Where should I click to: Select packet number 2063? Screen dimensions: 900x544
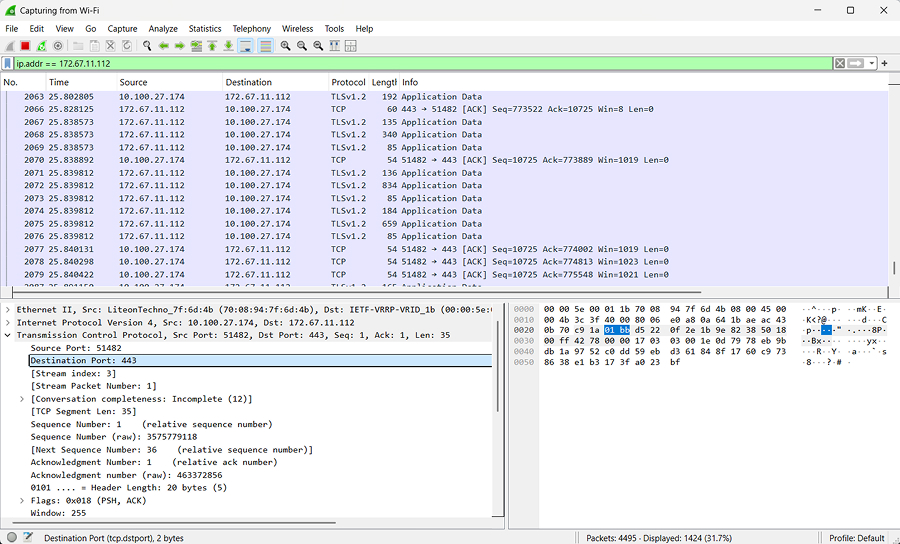pos(444,96)
